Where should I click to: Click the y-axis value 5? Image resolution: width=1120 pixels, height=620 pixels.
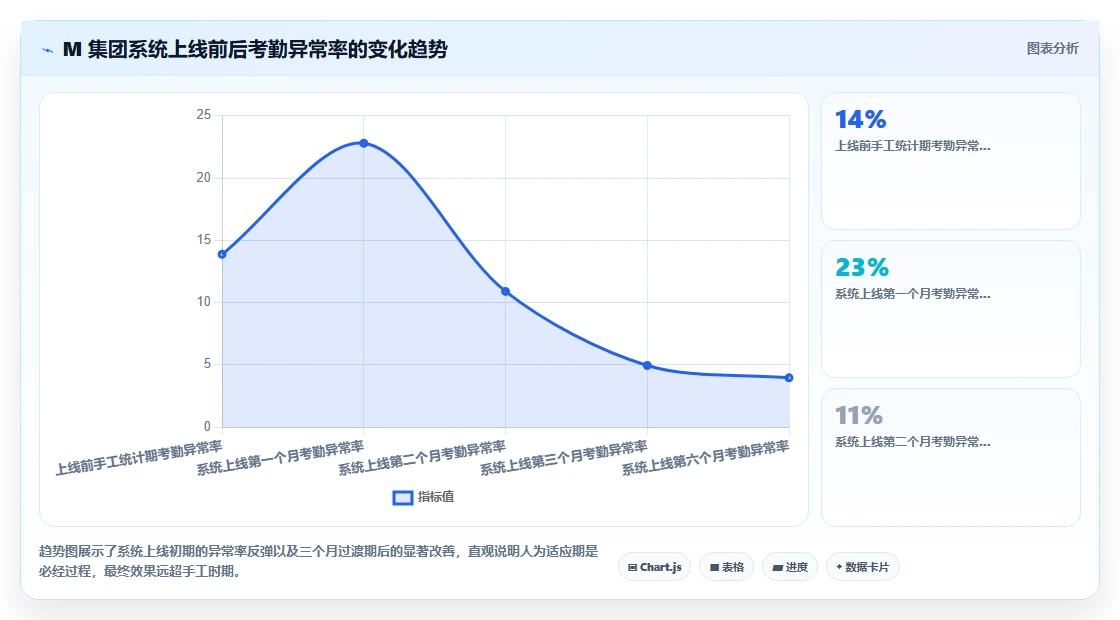[207, 364]
